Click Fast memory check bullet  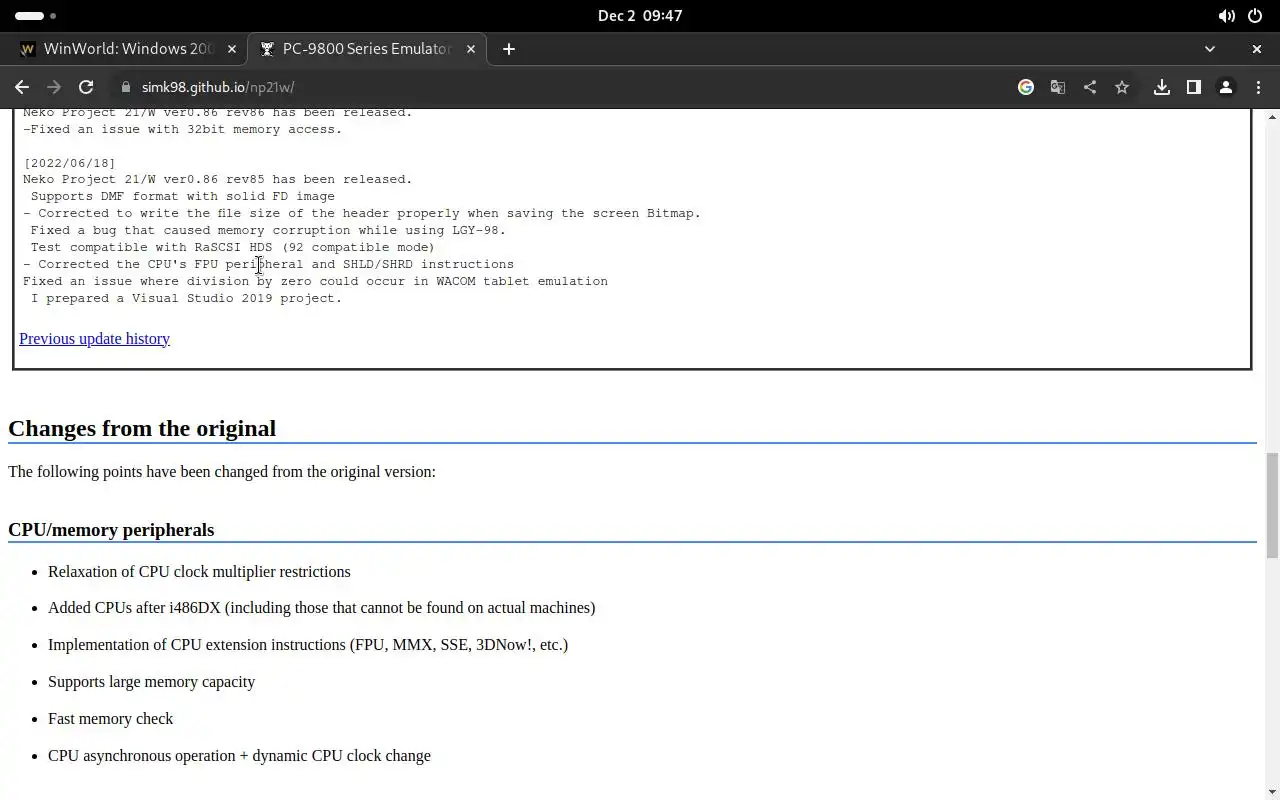point(110,719)
